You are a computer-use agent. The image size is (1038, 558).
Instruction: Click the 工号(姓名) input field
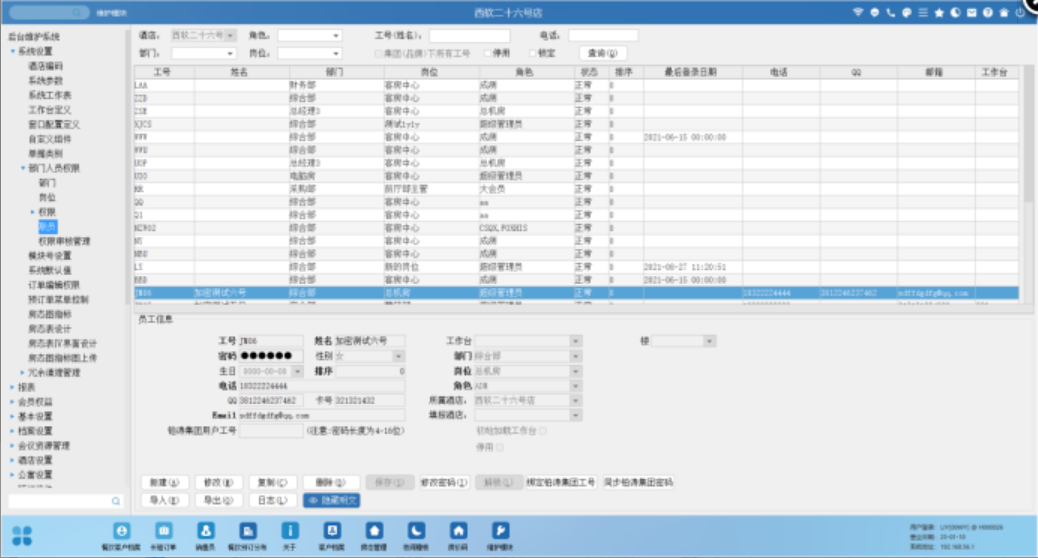point(469,35)
